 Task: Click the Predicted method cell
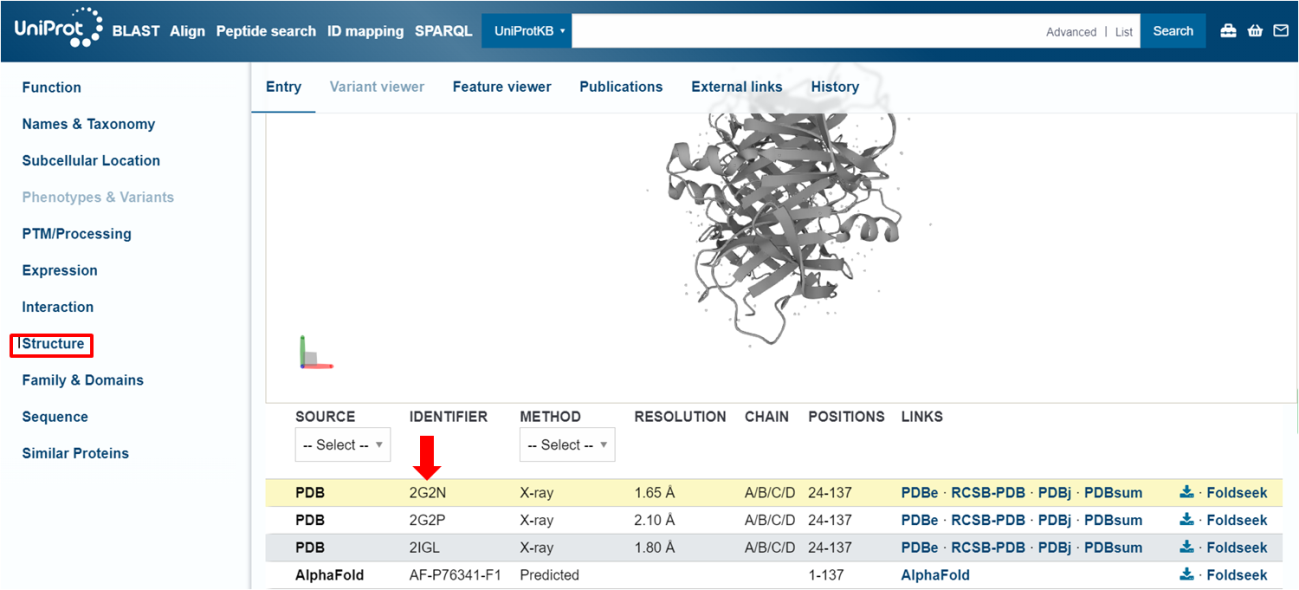pyautogui.click(x=549, y=575)
